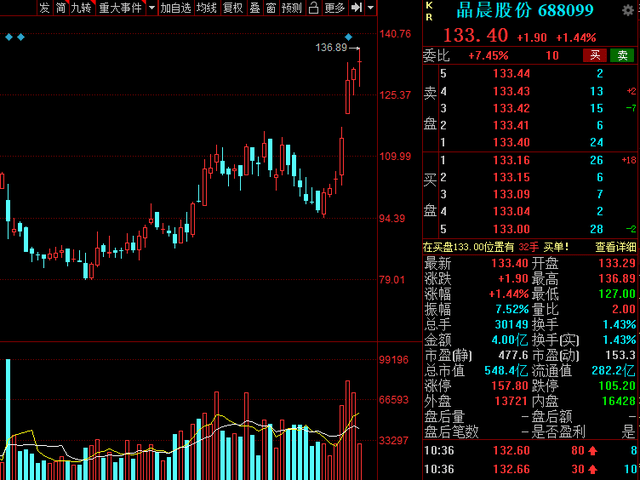Select the K indicator letter at panel top
This screenshot has height=480, width=640.
[429, 5]
